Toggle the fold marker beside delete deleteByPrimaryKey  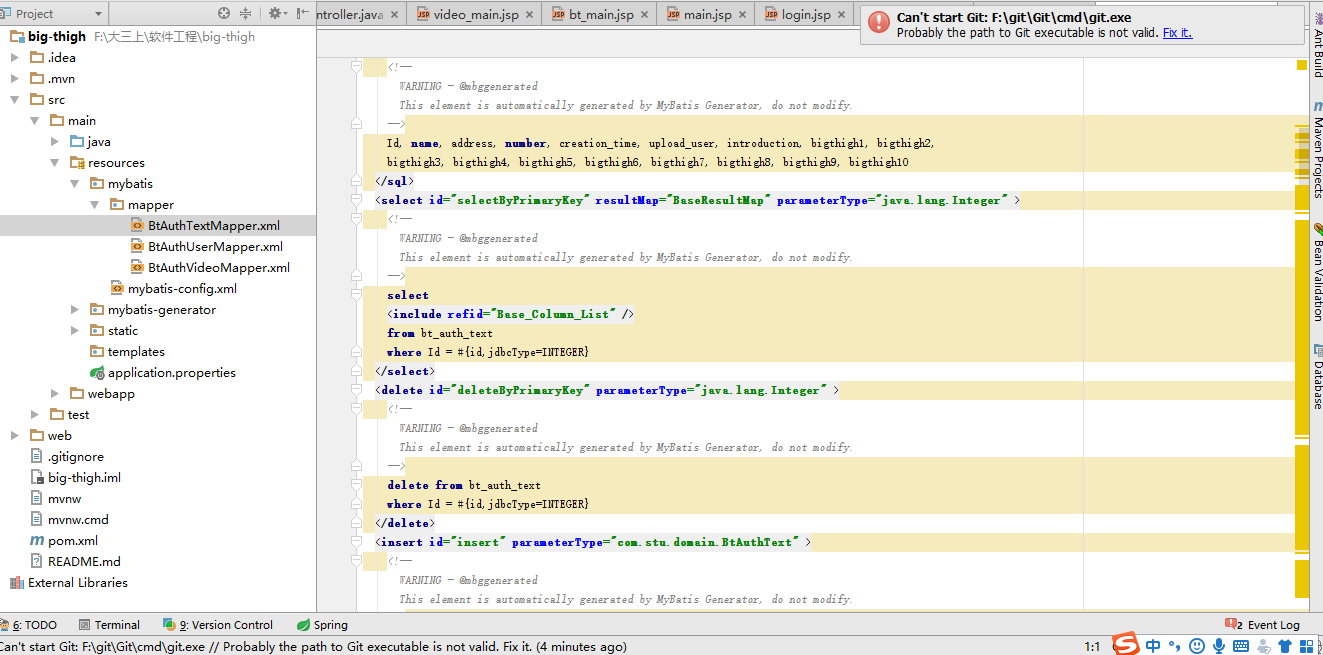click(x=356, y=390)
